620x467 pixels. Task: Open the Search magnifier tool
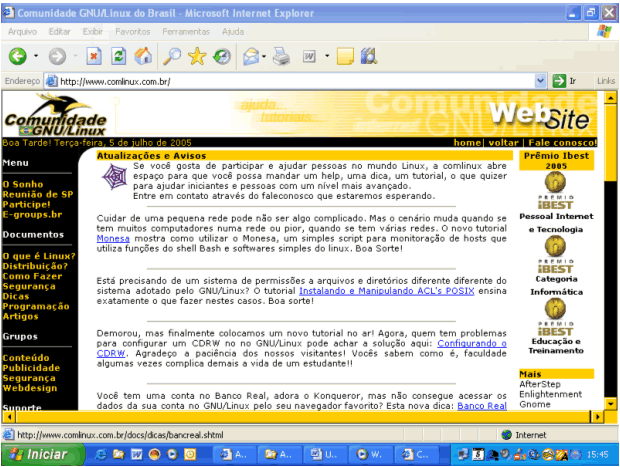[172, 56]
